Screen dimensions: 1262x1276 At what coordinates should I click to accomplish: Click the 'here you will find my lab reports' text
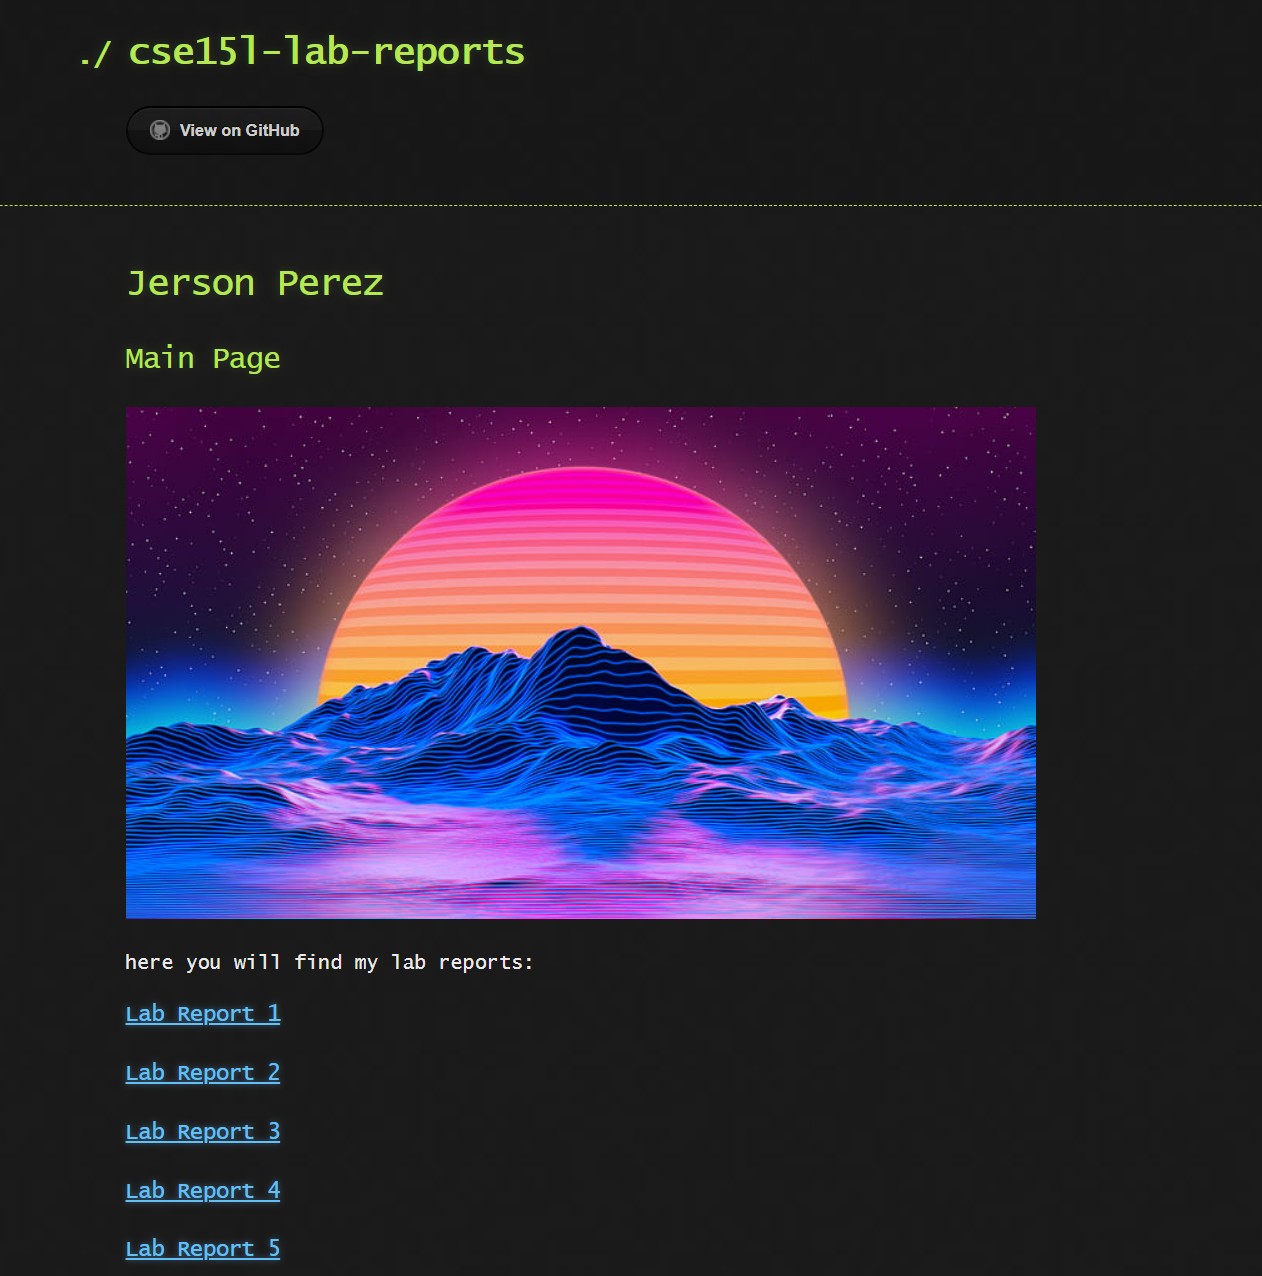click(328, 962)
